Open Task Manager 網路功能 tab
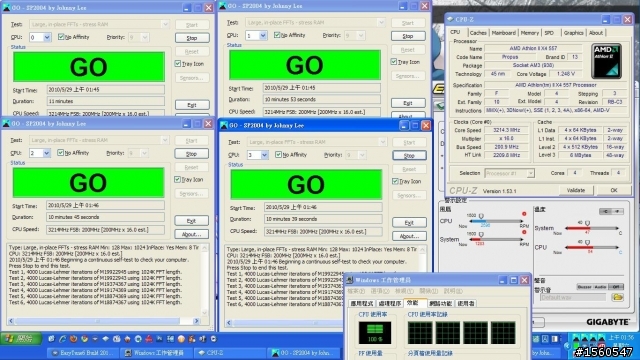The image size is (640, 360). click(440, 304)
